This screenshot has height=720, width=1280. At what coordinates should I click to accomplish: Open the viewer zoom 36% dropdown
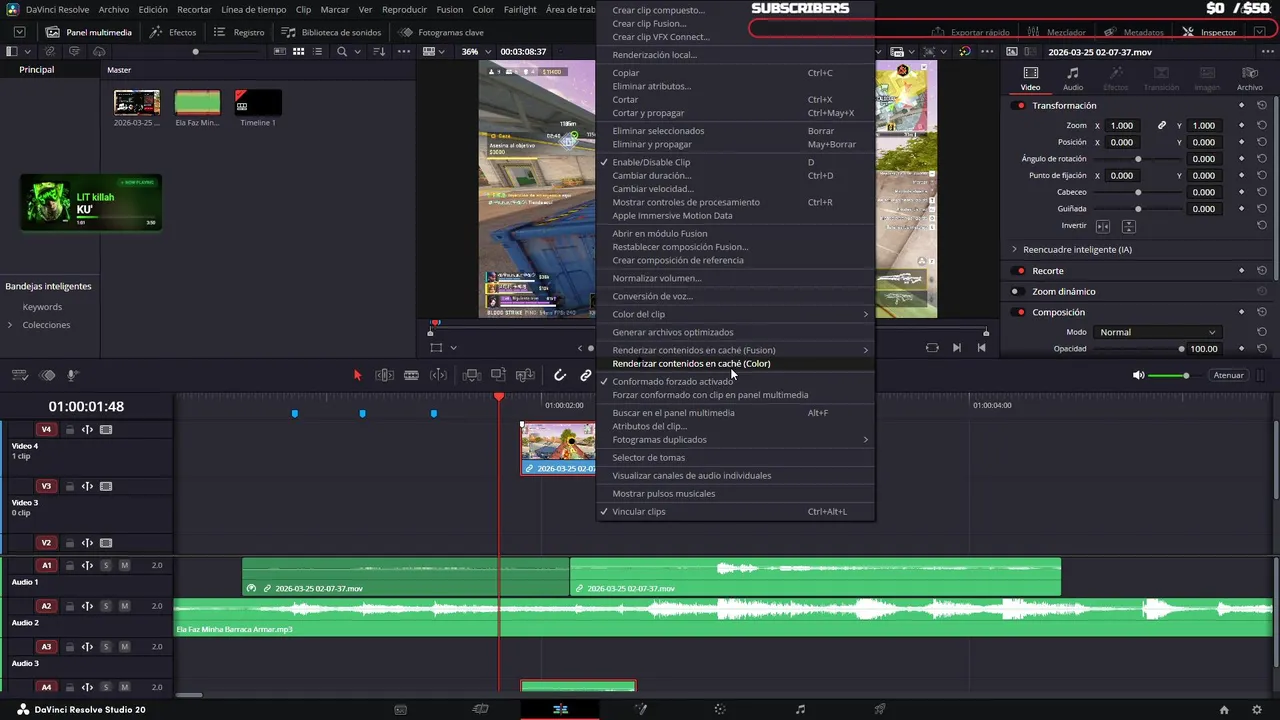pos(474,51)
